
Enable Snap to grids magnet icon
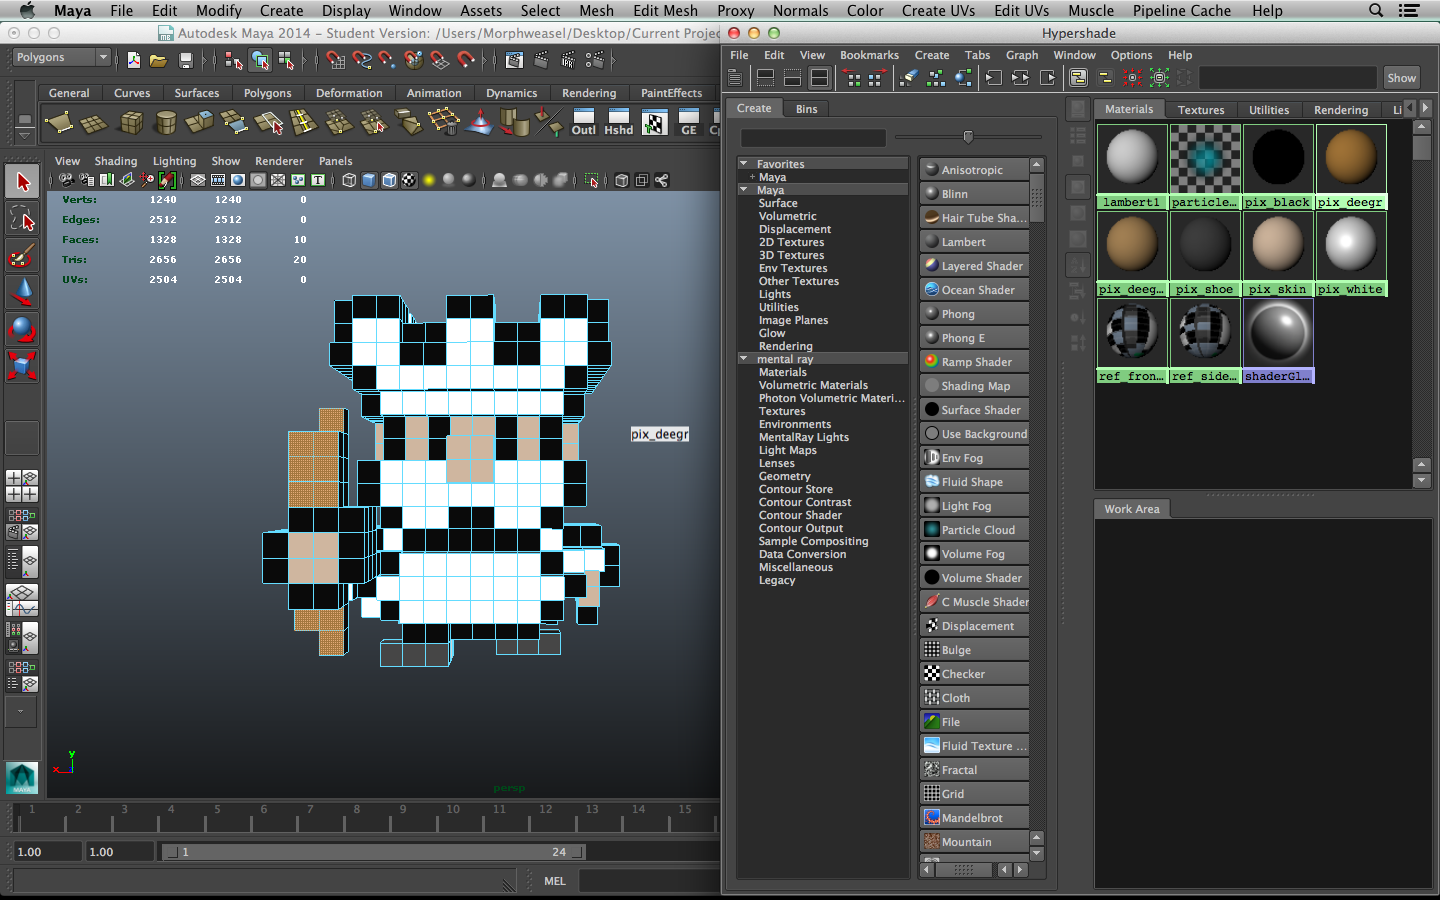(336, 60)
